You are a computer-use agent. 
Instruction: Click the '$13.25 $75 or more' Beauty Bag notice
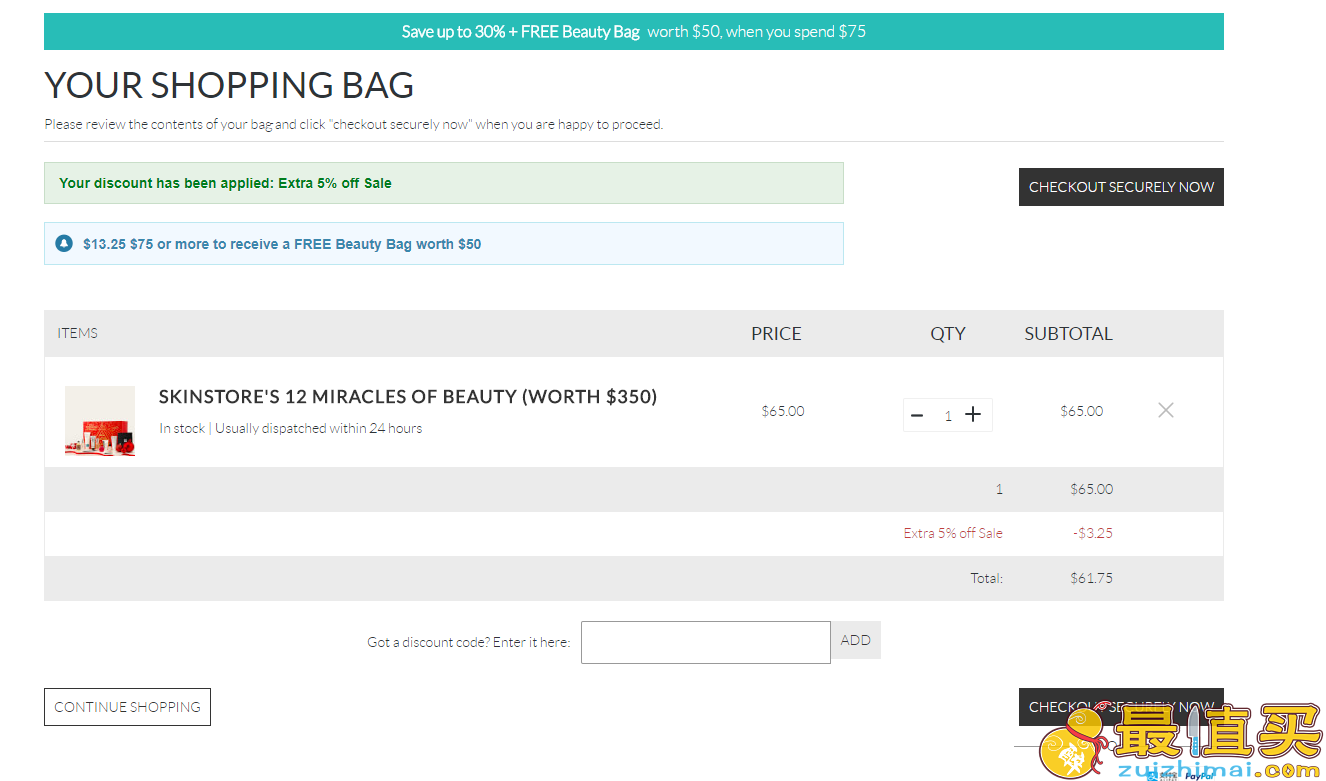(444, 244)
